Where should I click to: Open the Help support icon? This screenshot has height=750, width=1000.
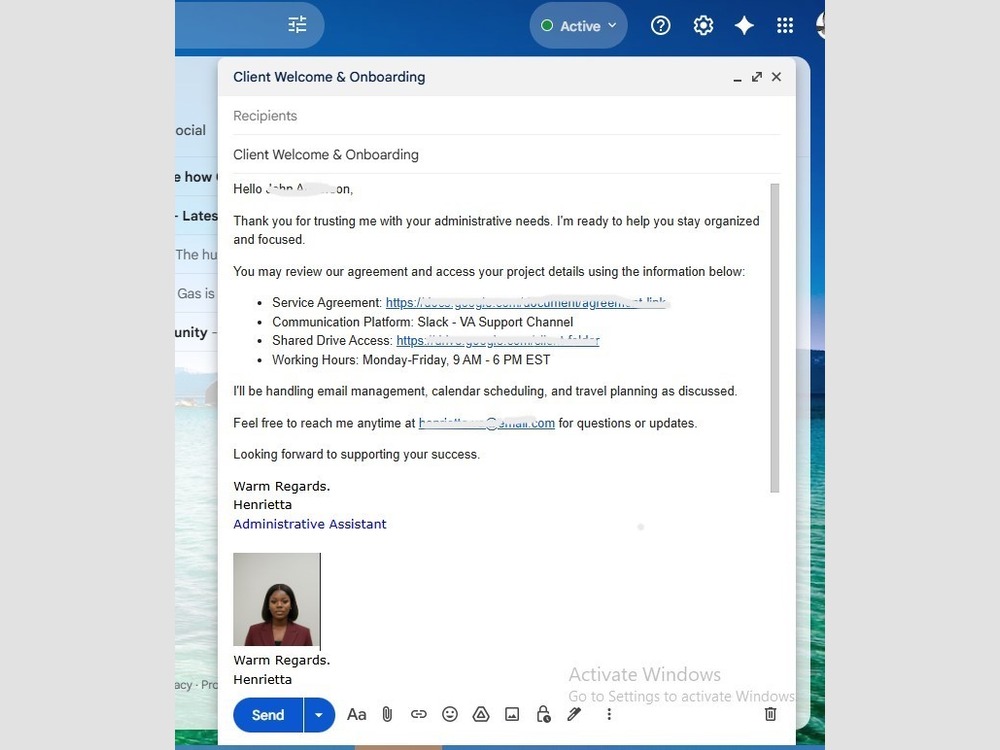660,26
